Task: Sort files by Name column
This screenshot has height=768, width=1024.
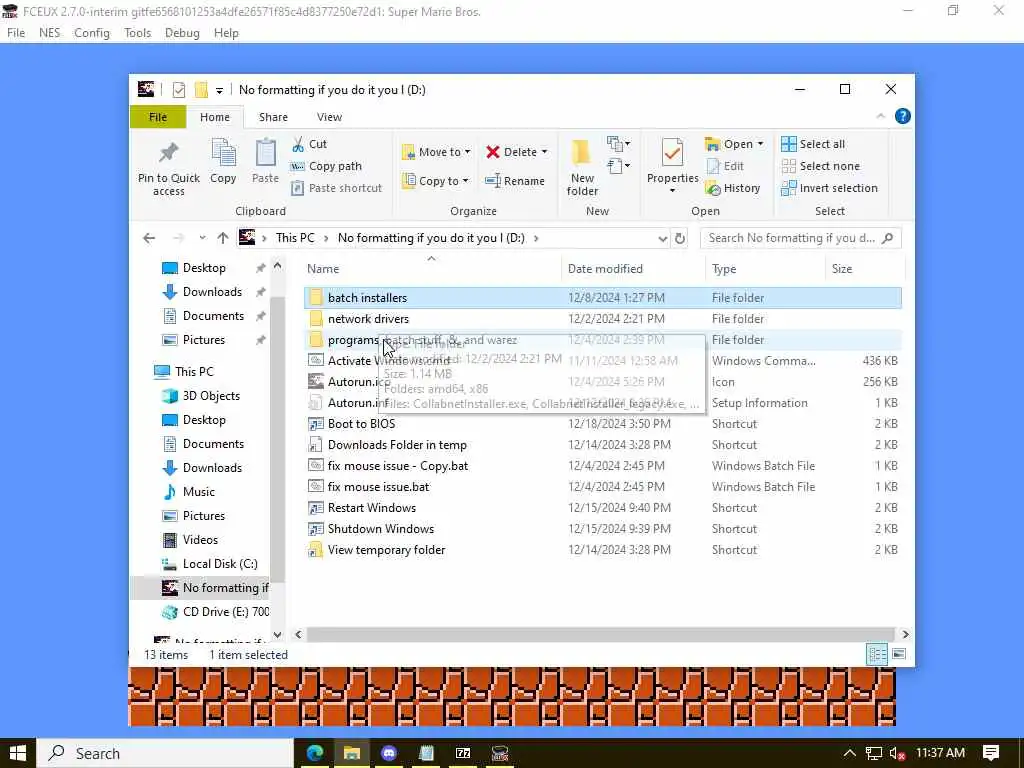Action: (432, 268)
